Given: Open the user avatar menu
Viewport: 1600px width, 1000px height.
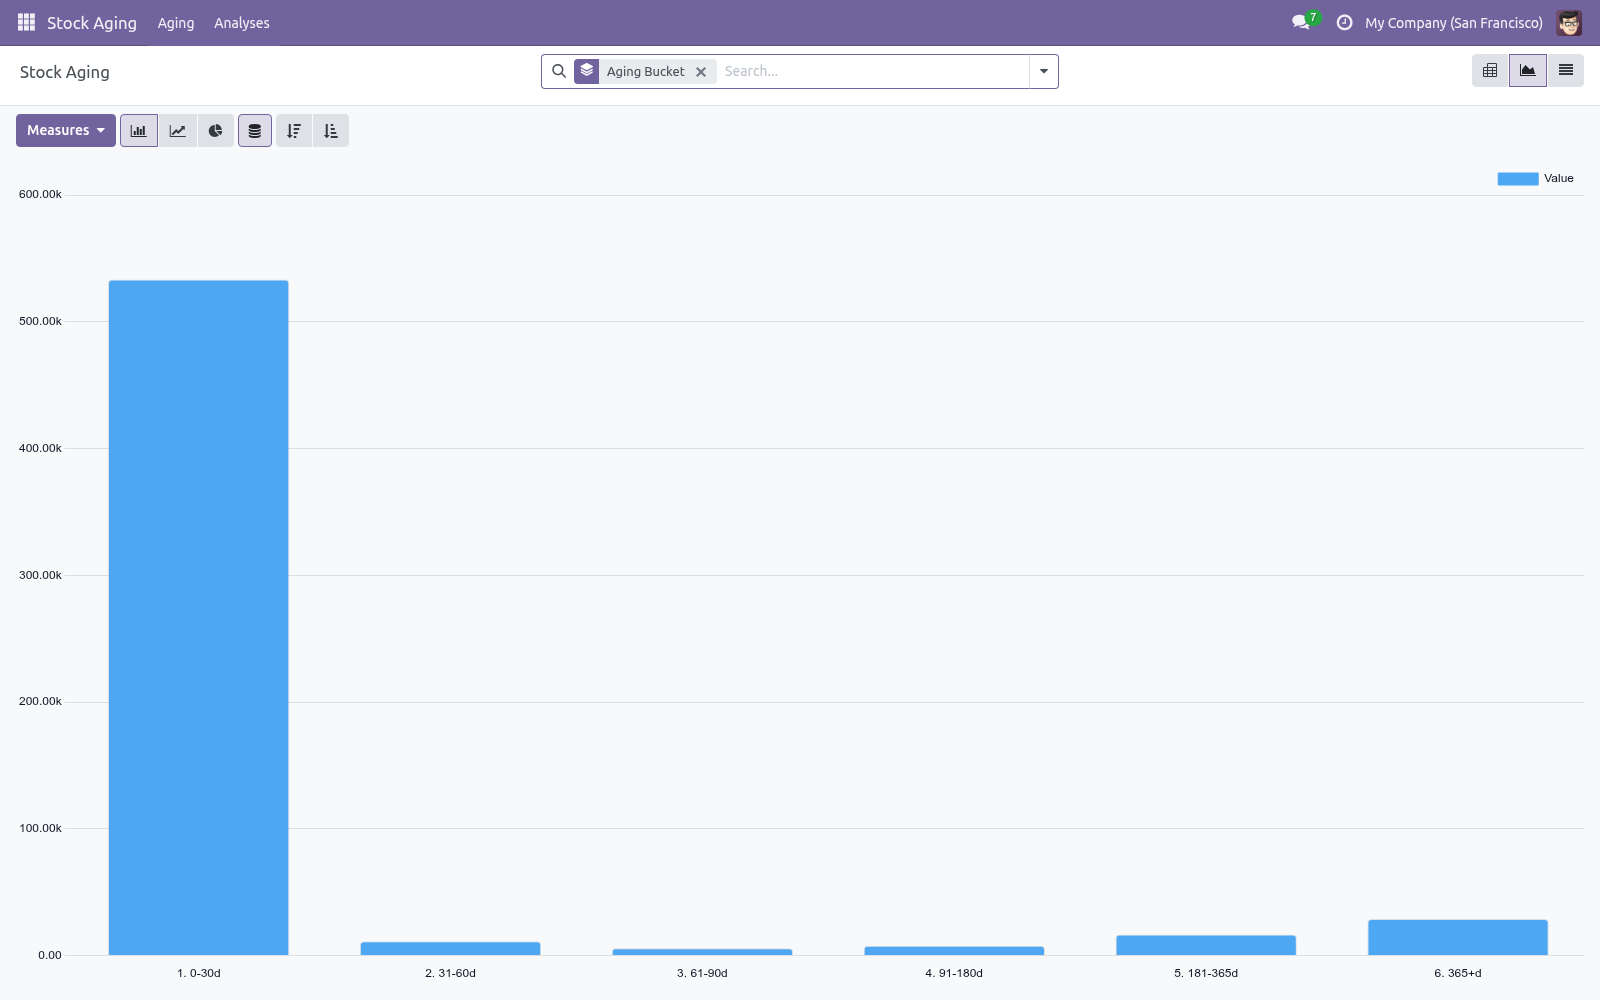Looking at the screenshot, I should coord(1569,22).
